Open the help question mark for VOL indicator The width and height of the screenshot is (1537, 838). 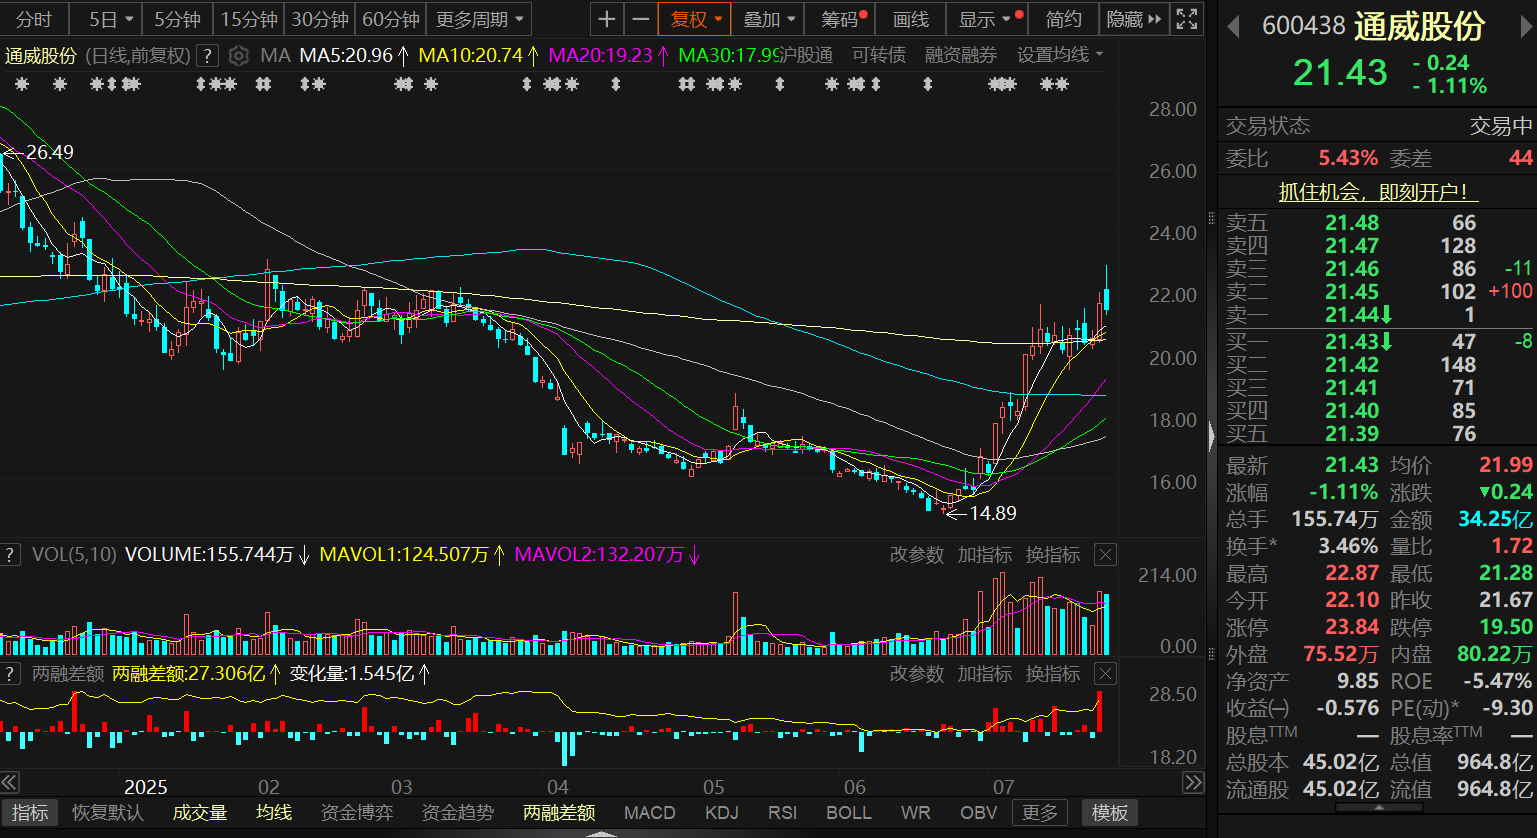[x=10, y=554]
